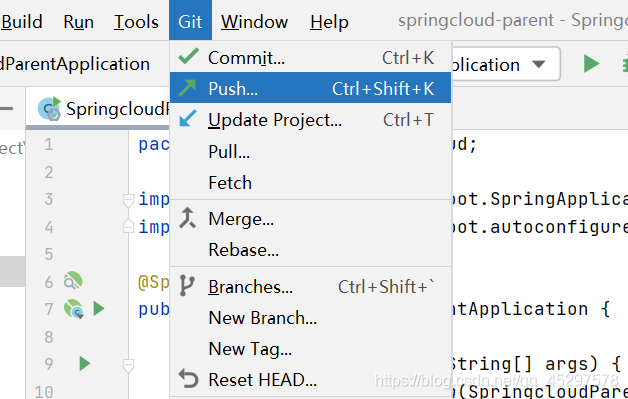The width and height of the screenshot is (628, 399).
Task: Run the application with the green toolbar play button
Action: tap(592, 64)
